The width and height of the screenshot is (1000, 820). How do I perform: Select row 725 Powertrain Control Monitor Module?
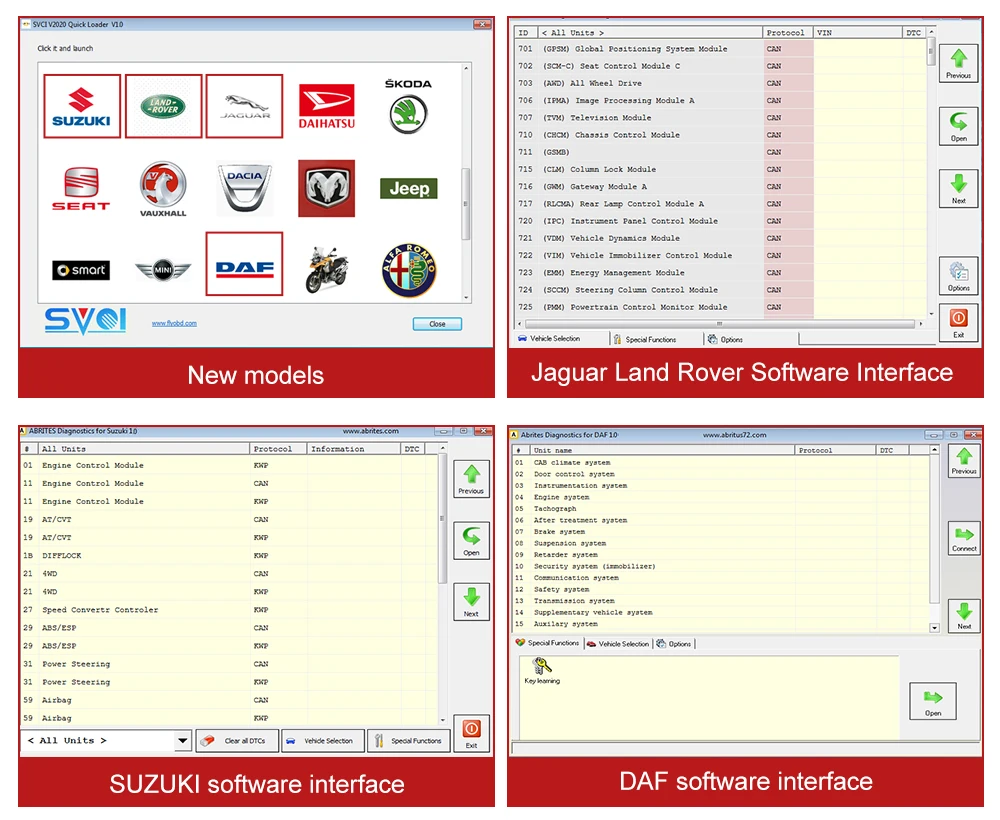(720, 307)
